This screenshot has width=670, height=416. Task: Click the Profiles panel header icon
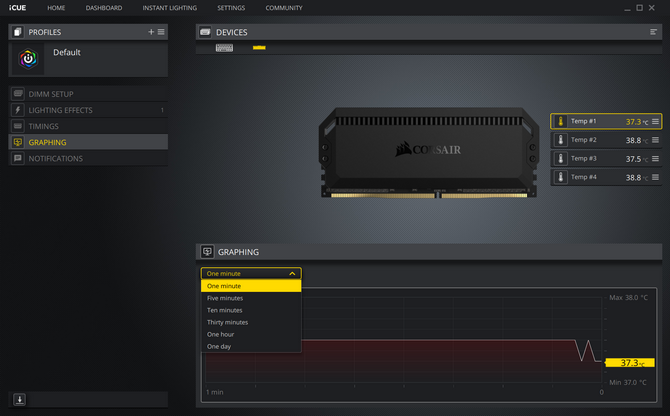point(18,32)
